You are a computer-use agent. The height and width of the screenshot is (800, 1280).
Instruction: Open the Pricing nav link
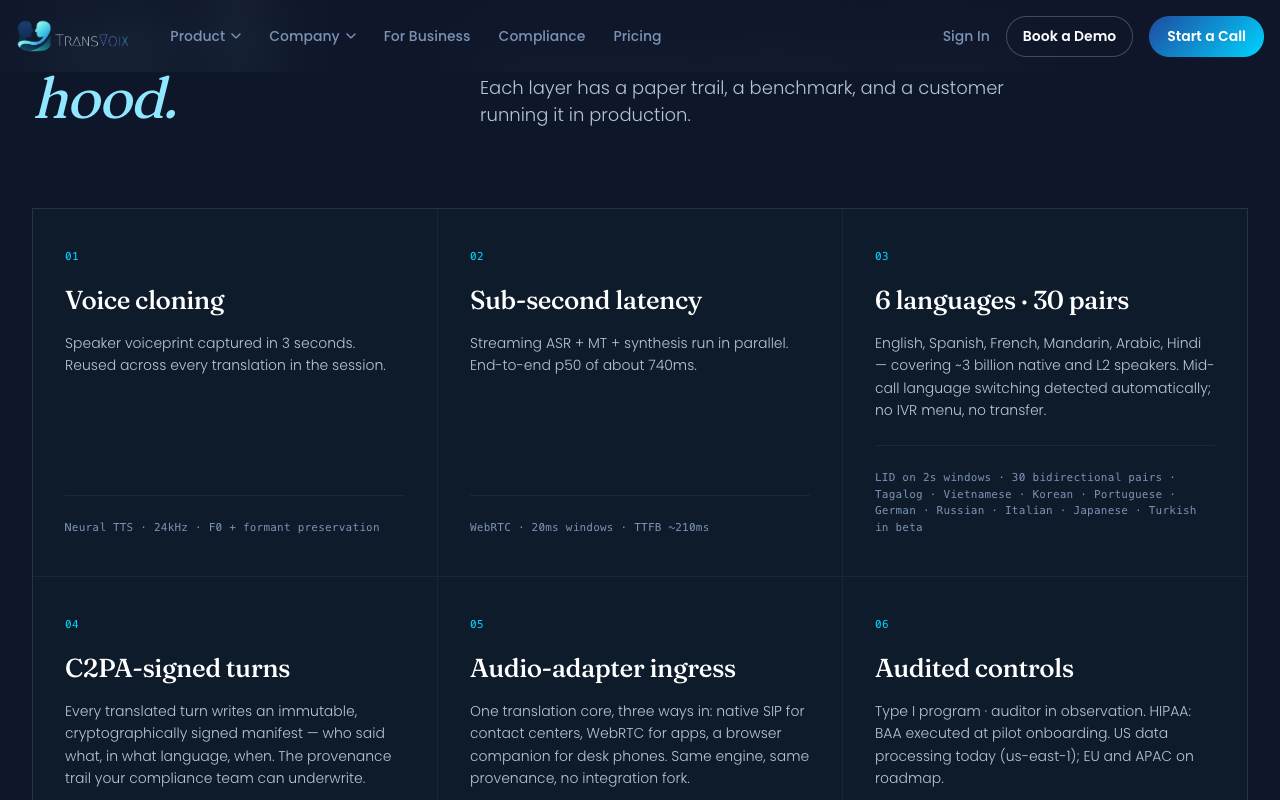click(637, 36)
